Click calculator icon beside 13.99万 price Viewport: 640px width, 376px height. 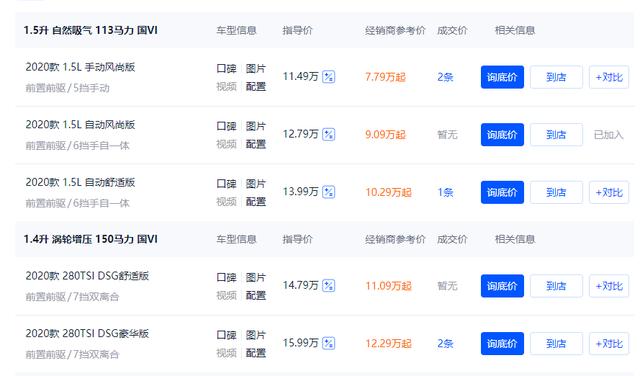coord(329,192)
